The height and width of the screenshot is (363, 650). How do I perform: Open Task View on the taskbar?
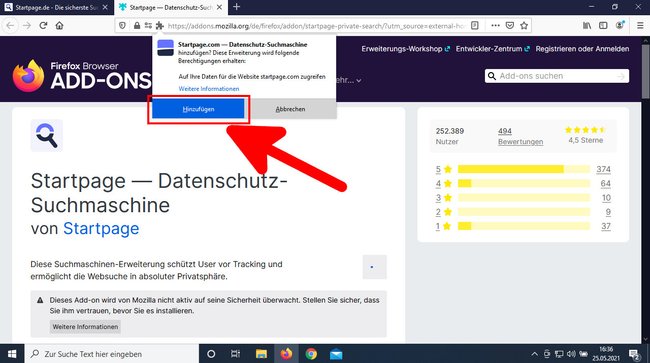pyautogui.click(x=235, y=354)
